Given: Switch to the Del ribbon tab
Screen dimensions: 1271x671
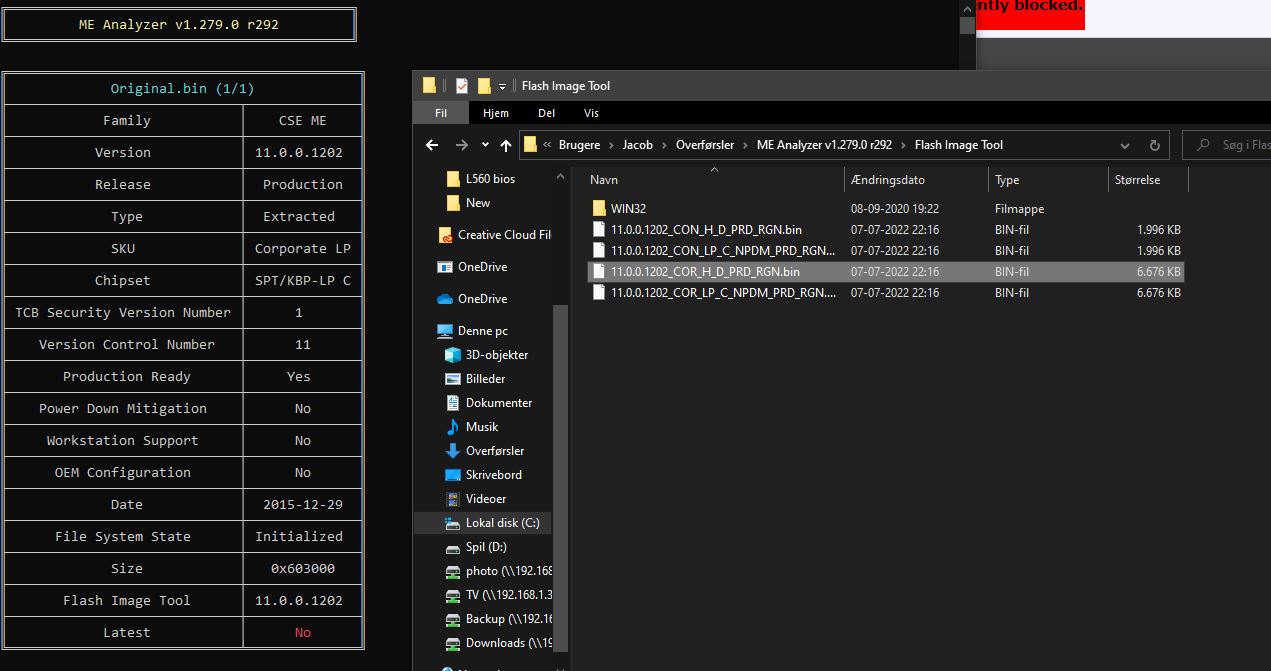Looking at the screenshot, I should [546, 113].
